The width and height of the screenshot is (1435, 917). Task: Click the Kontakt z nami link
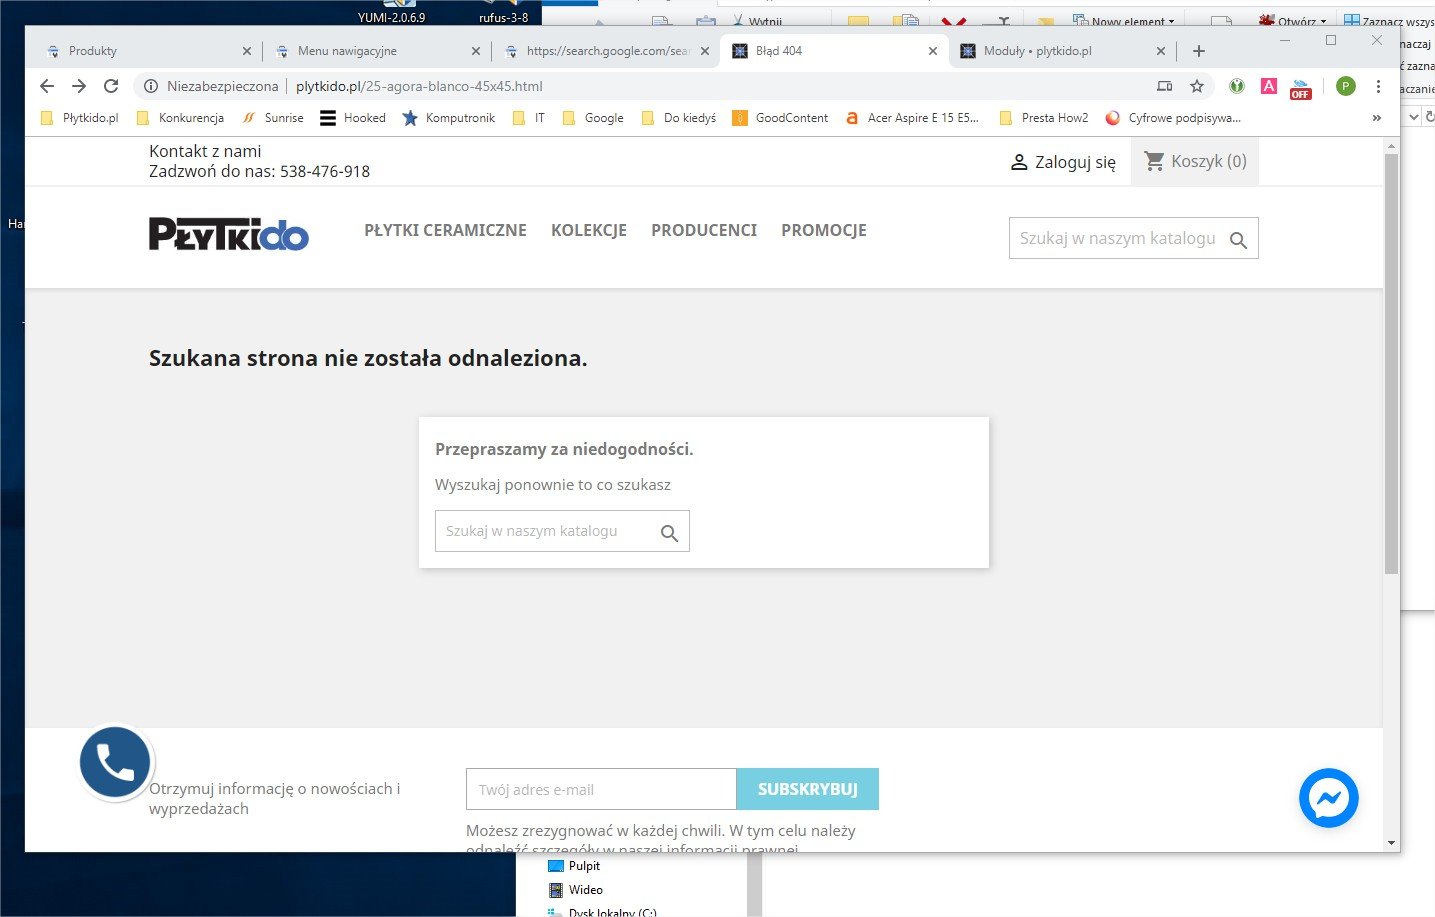point(205,151)
